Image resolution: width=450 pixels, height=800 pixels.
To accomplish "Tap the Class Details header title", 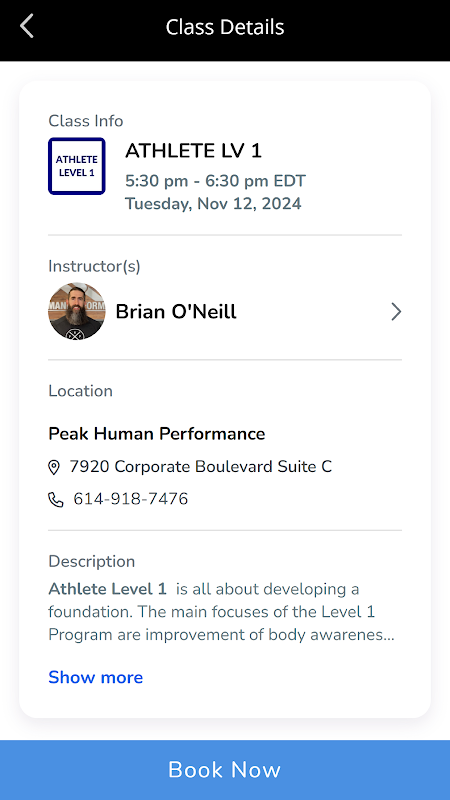I will click(x=225, y=27).
